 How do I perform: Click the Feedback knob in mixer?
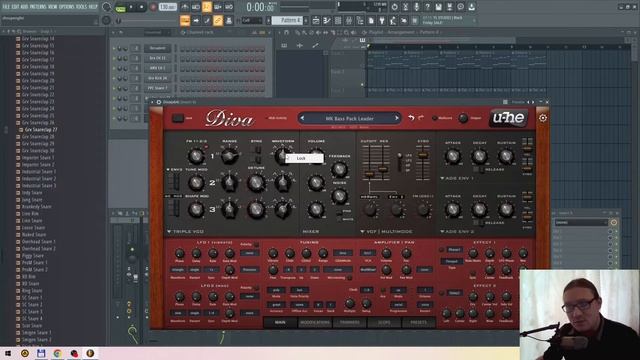coord(339,169)
